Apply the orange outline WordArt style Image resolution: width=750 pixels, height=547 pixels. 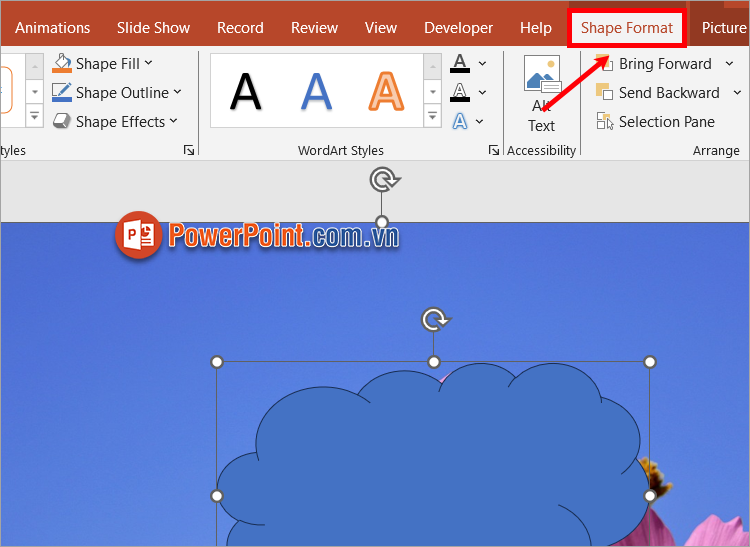385,92
